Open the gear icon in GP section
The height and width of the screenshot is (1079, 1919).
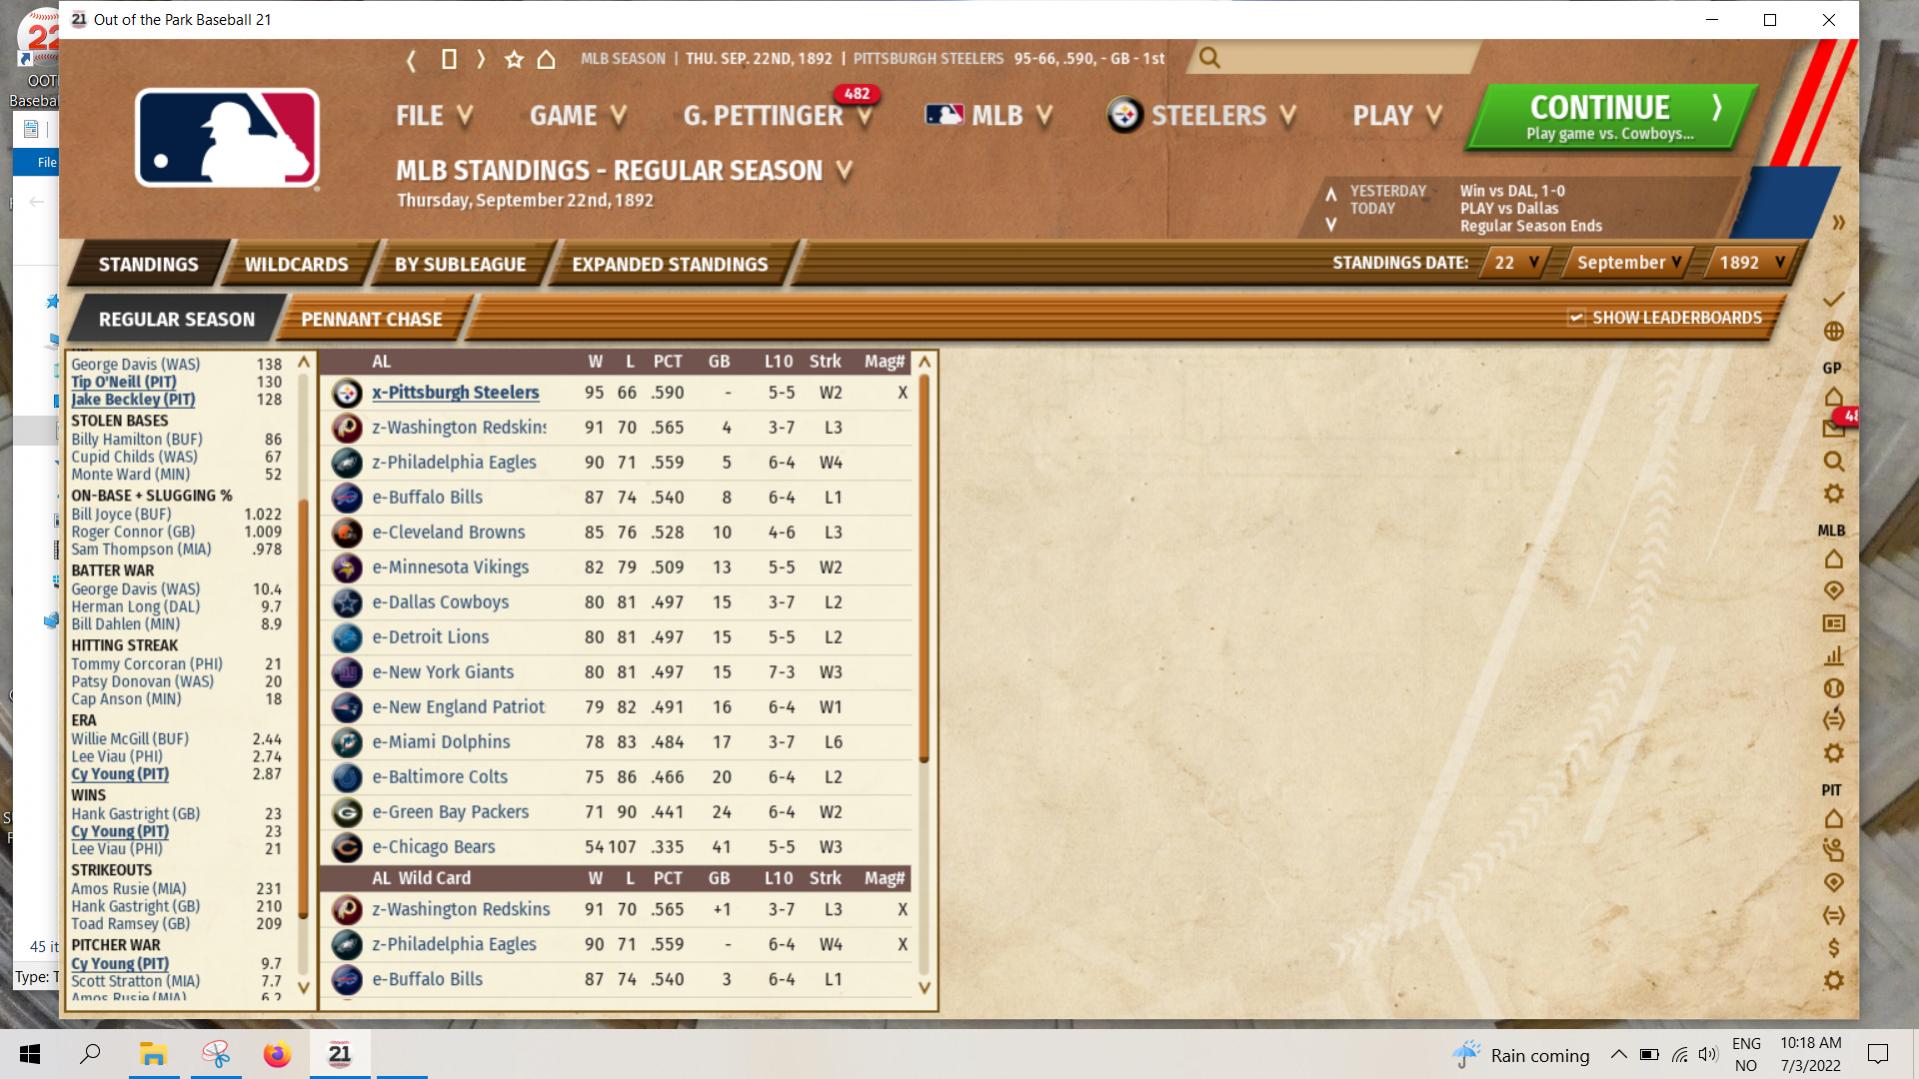tap(1833, 493)
